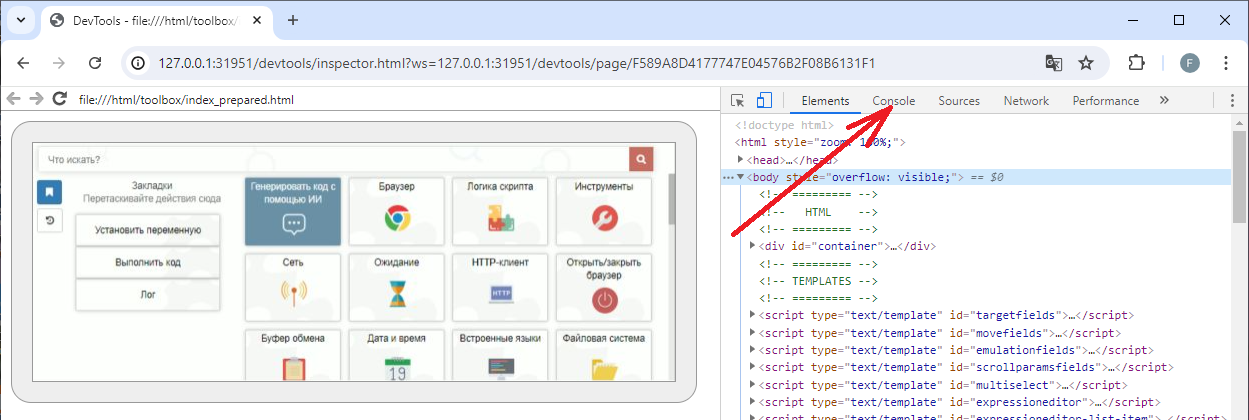The image size is (1249, 420).
Task: Open the HTTP-клиент tile
Action: [500, 285]
